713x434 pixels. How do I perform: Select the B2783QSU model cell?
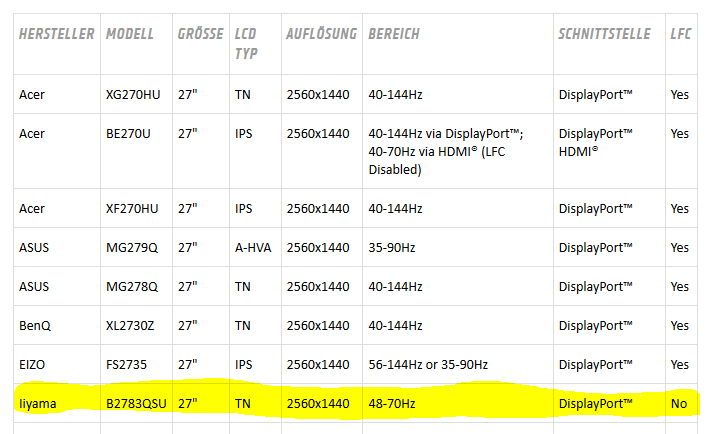[x=136, y=404]
